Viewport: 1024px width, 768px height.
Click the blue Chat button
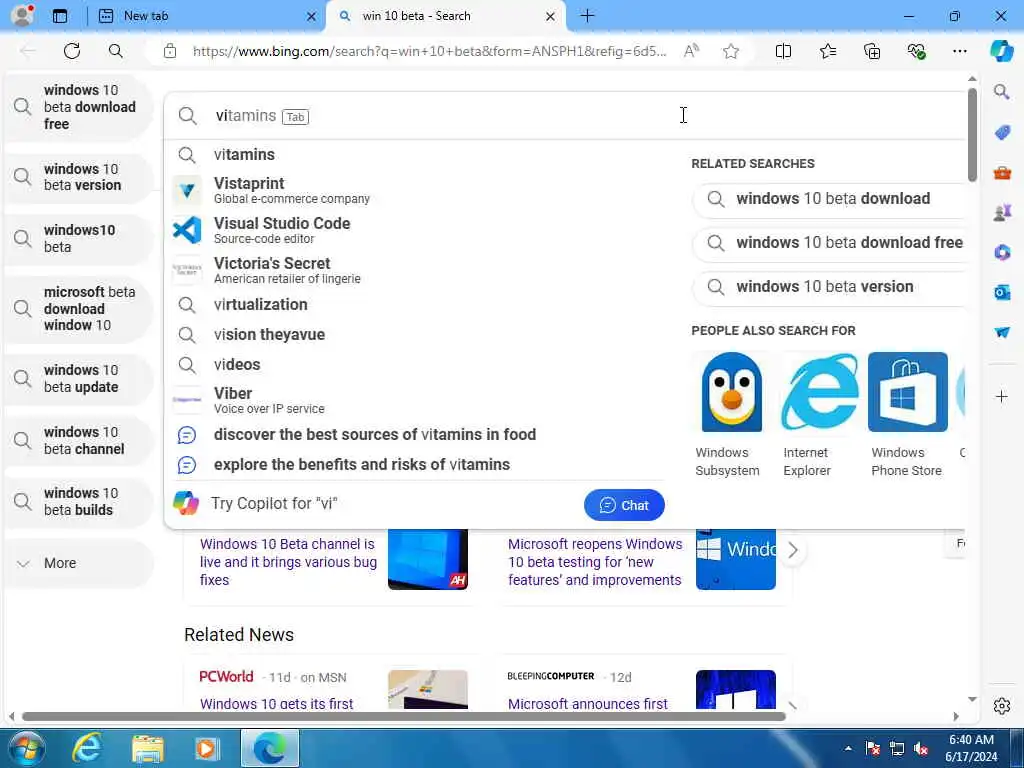(x=624, y=505)
